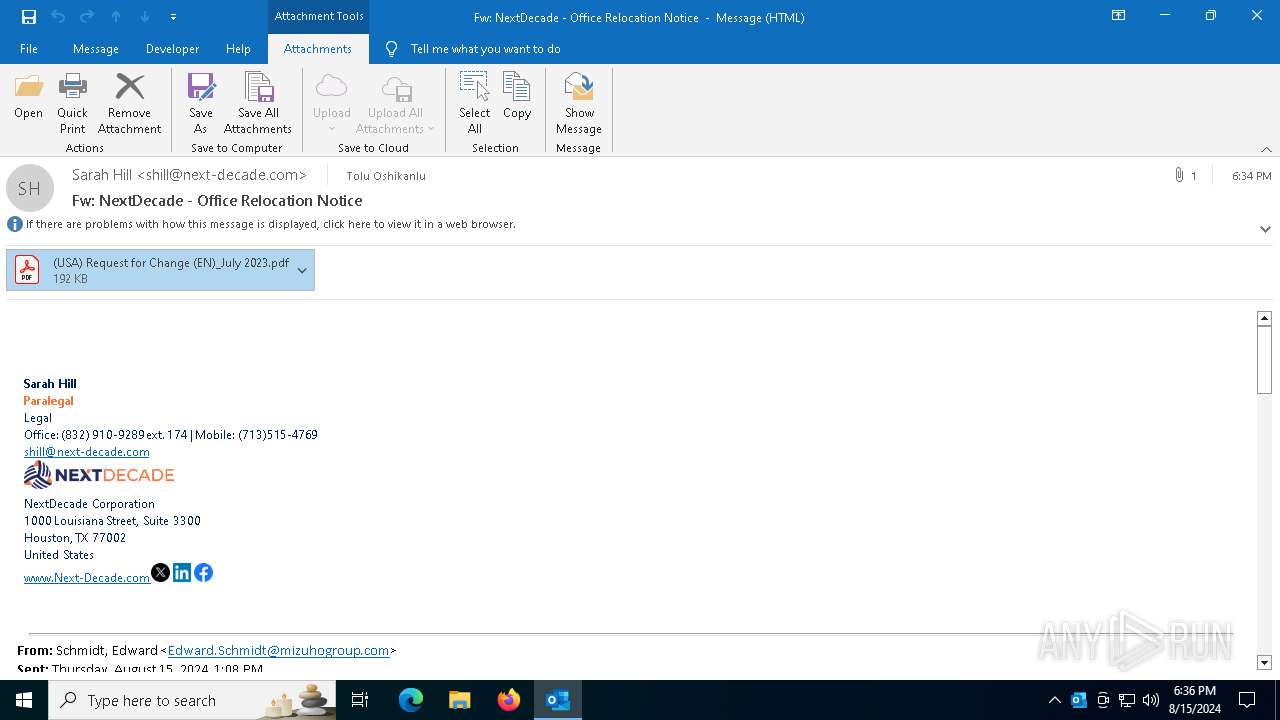Click the taskbar search box

(192, 700)
